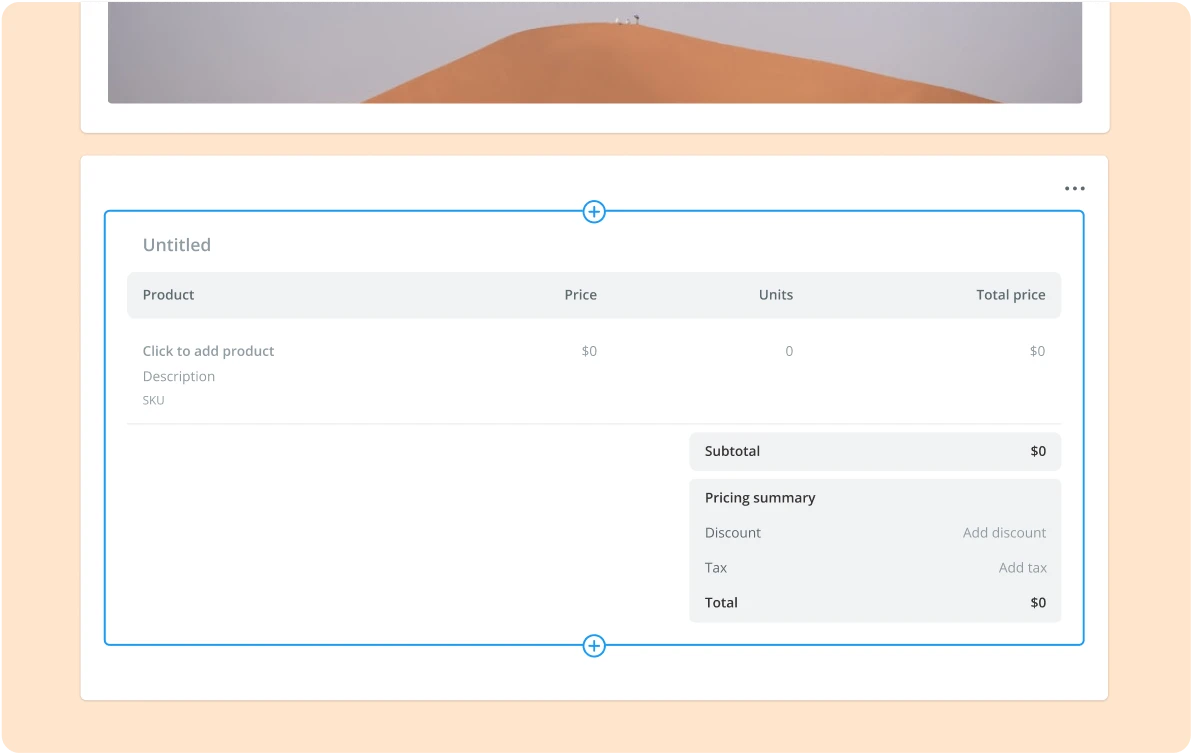Click the Total label in pricing summary
The image size is (1192, 753).
pos(721,603)
